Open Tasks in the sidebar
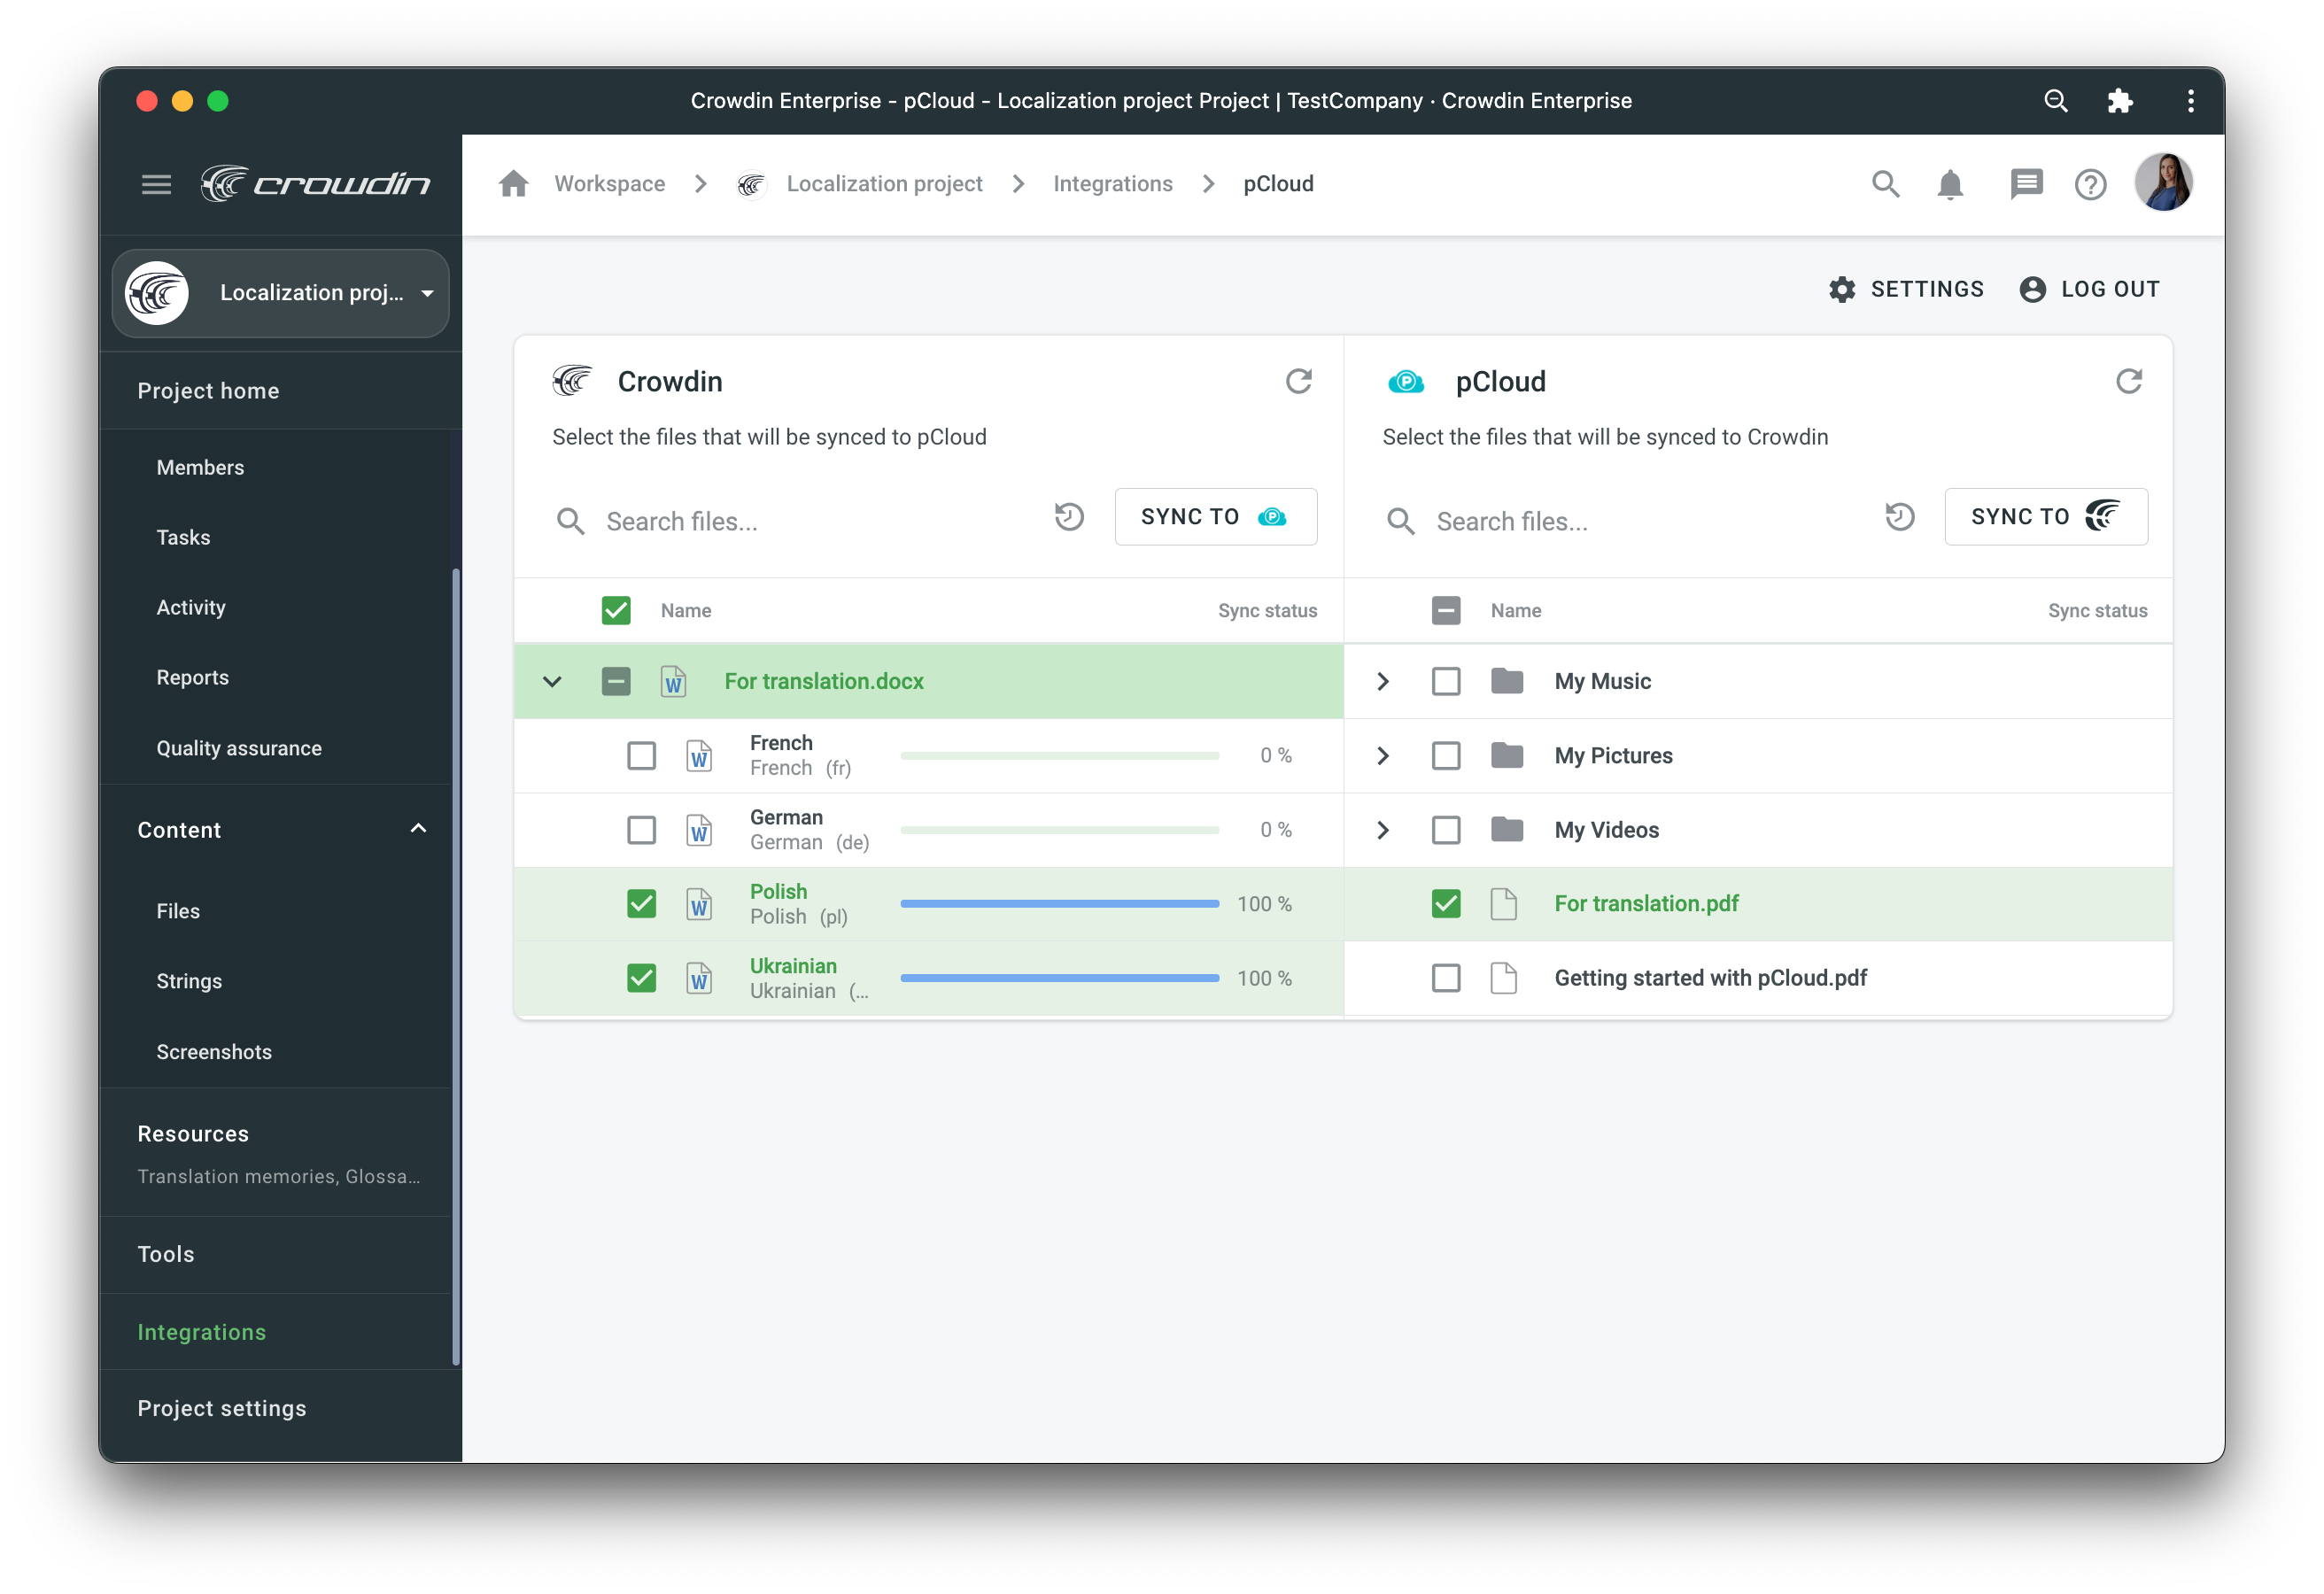The height and width of the screenshot is (1594, 2324). [x=183, y=538]
